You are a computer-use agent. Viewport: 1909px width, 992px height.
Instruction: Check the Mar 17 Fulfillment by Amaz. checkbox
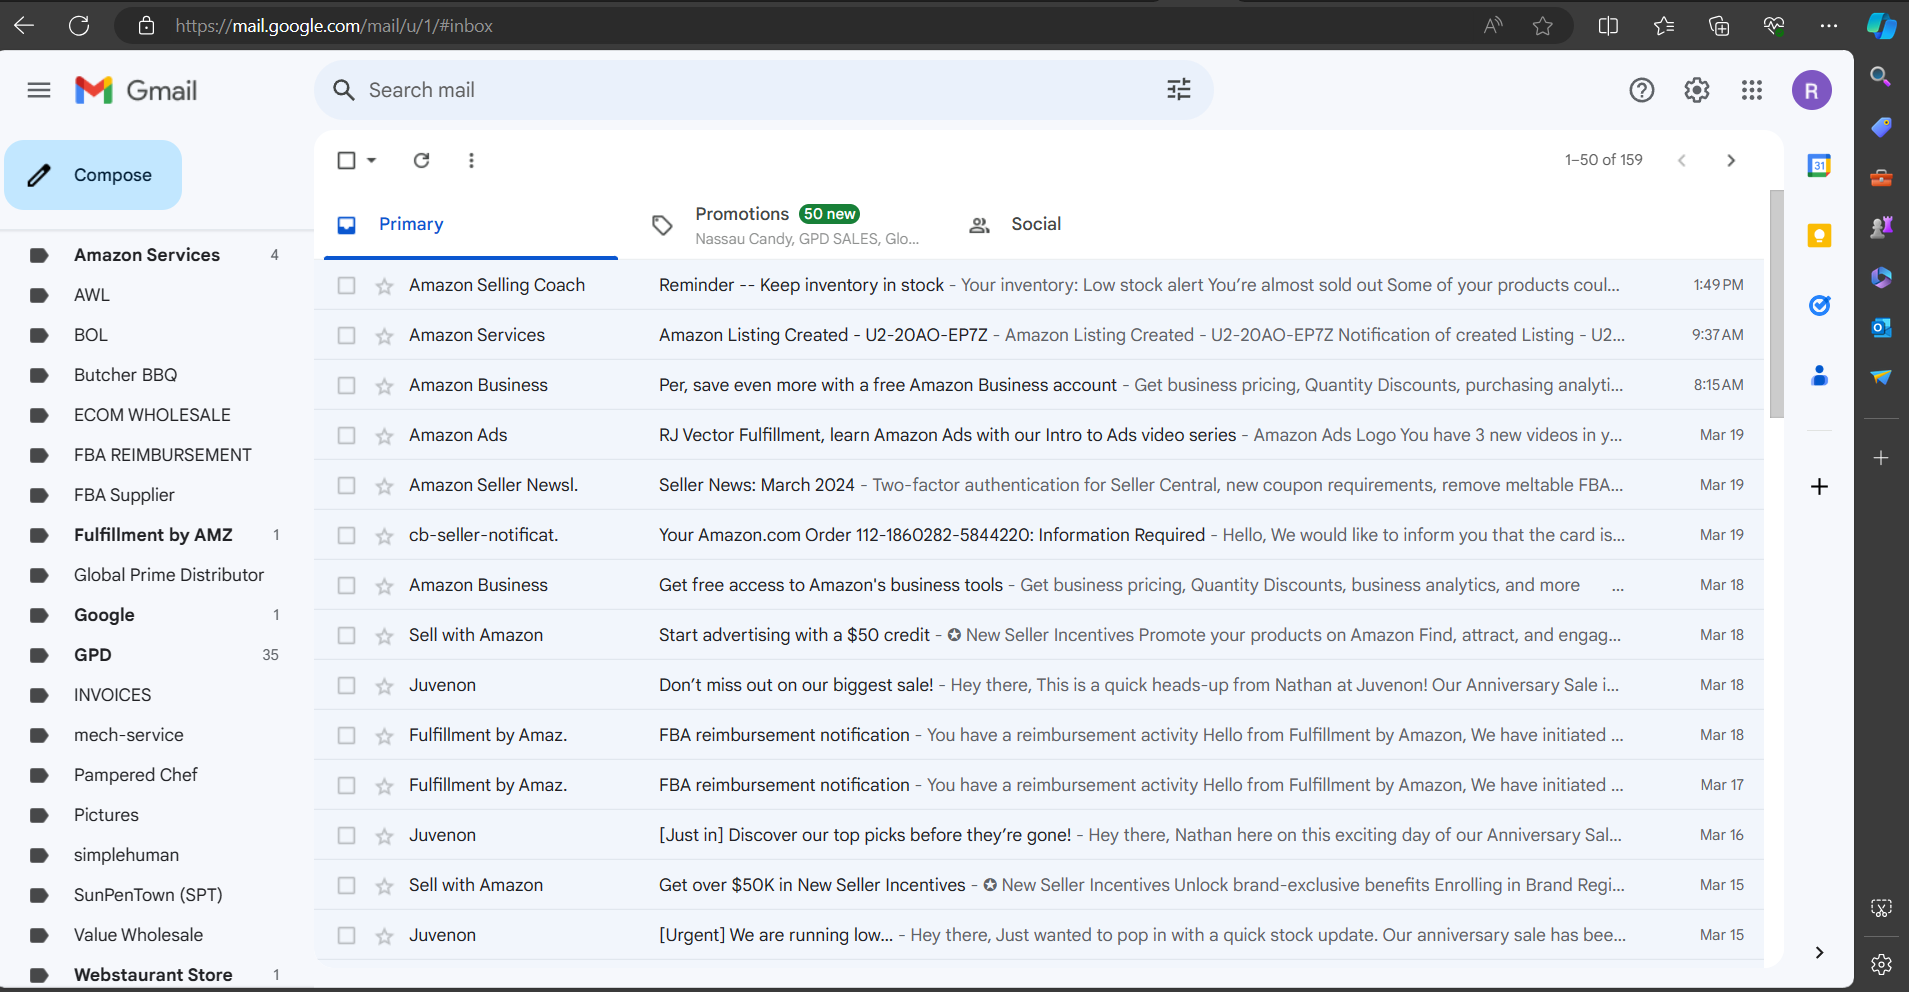point(346,786)
